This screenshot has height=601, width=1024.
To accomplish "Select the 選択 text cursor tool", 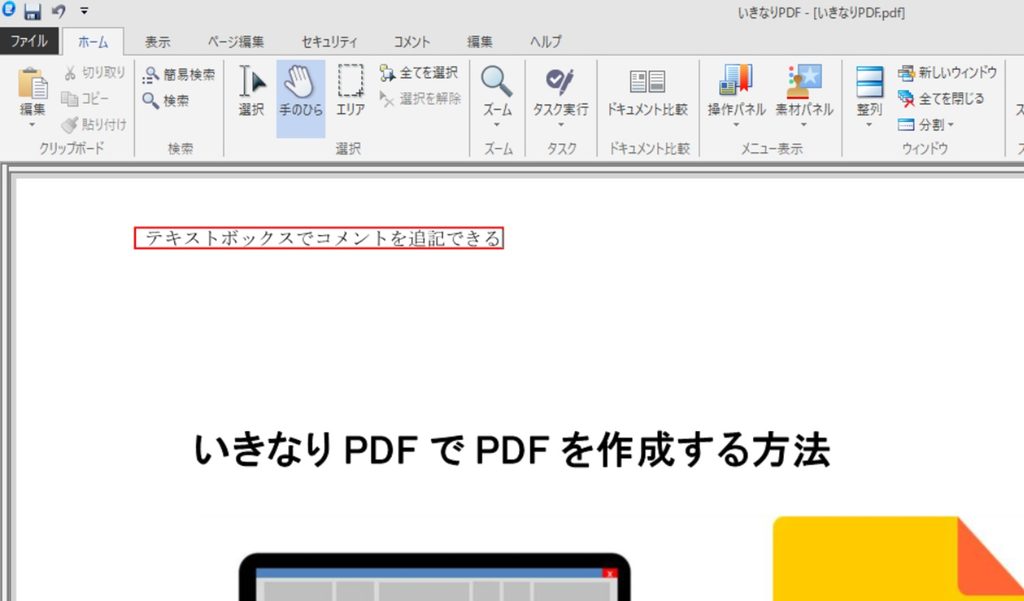I will [251, 91].
